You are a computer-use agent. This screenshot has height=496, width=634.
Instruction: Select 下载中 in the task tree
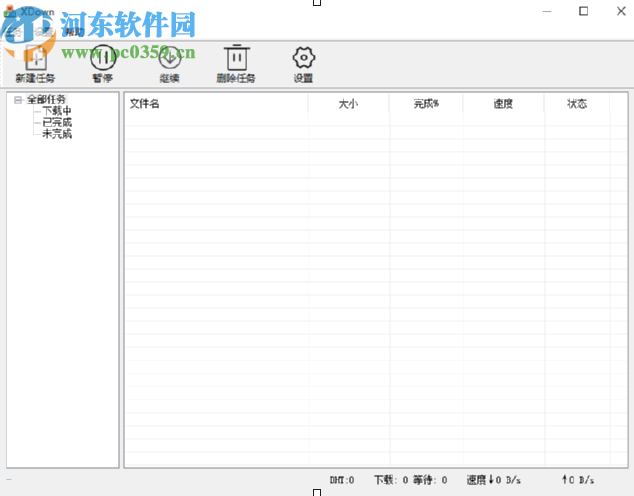[57, 111]
